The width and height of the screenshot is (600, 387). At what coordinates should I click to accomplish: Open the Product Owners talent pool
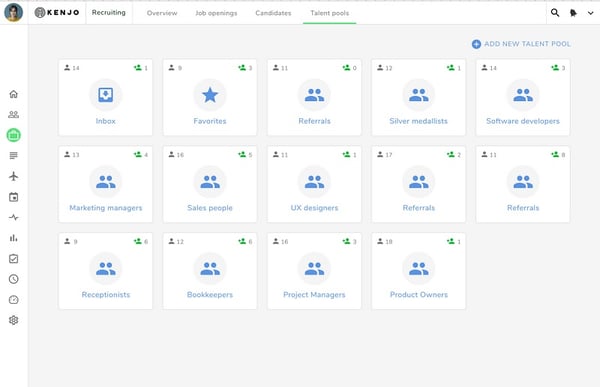pos(419,271)
